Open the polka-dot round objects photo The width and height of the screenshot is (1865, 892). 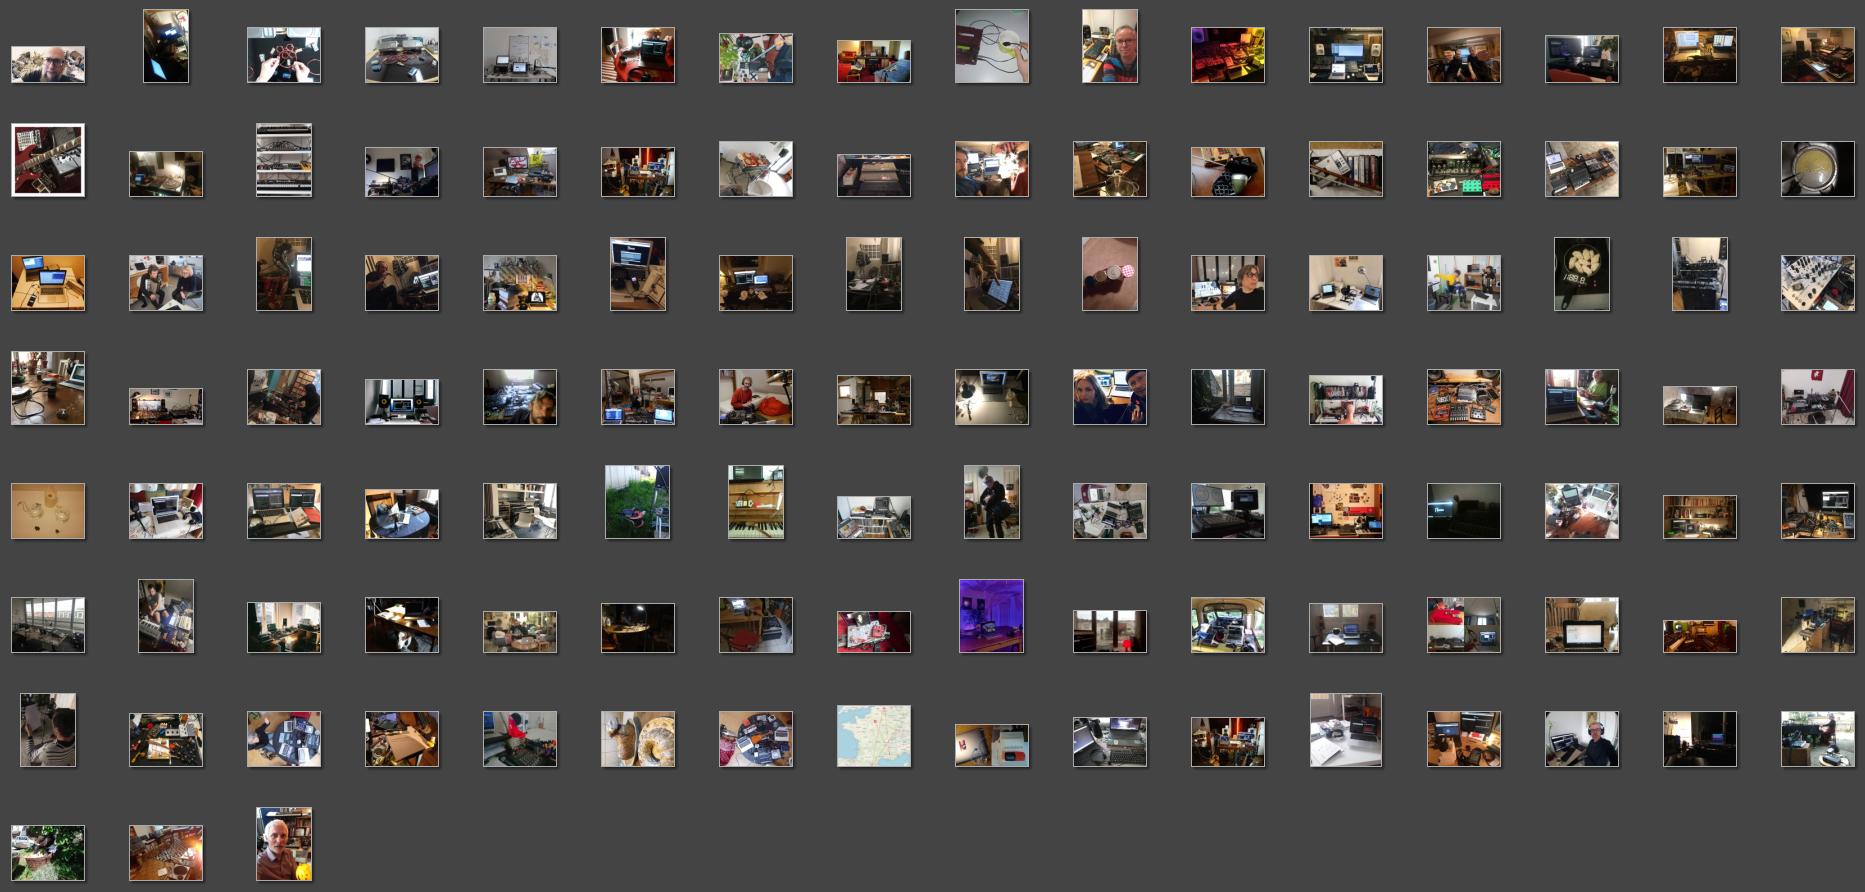click(x=1109, y=274)
